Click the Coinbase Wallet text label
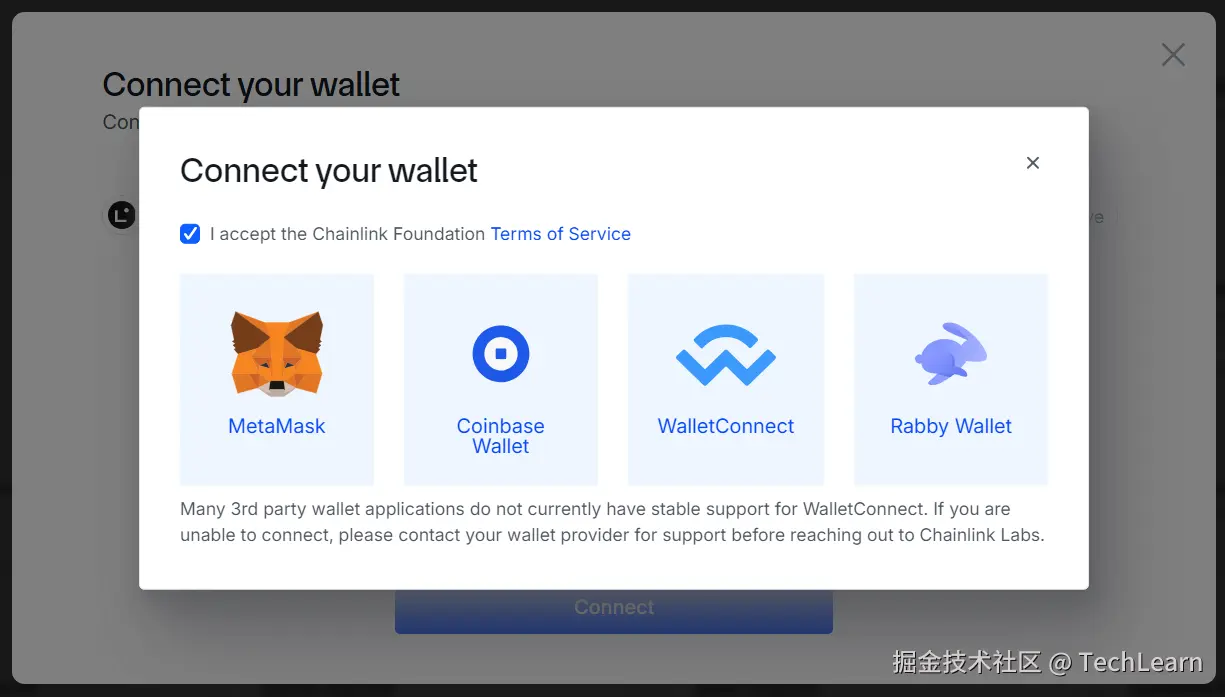The image size is (1225, 697). [501, 436]
